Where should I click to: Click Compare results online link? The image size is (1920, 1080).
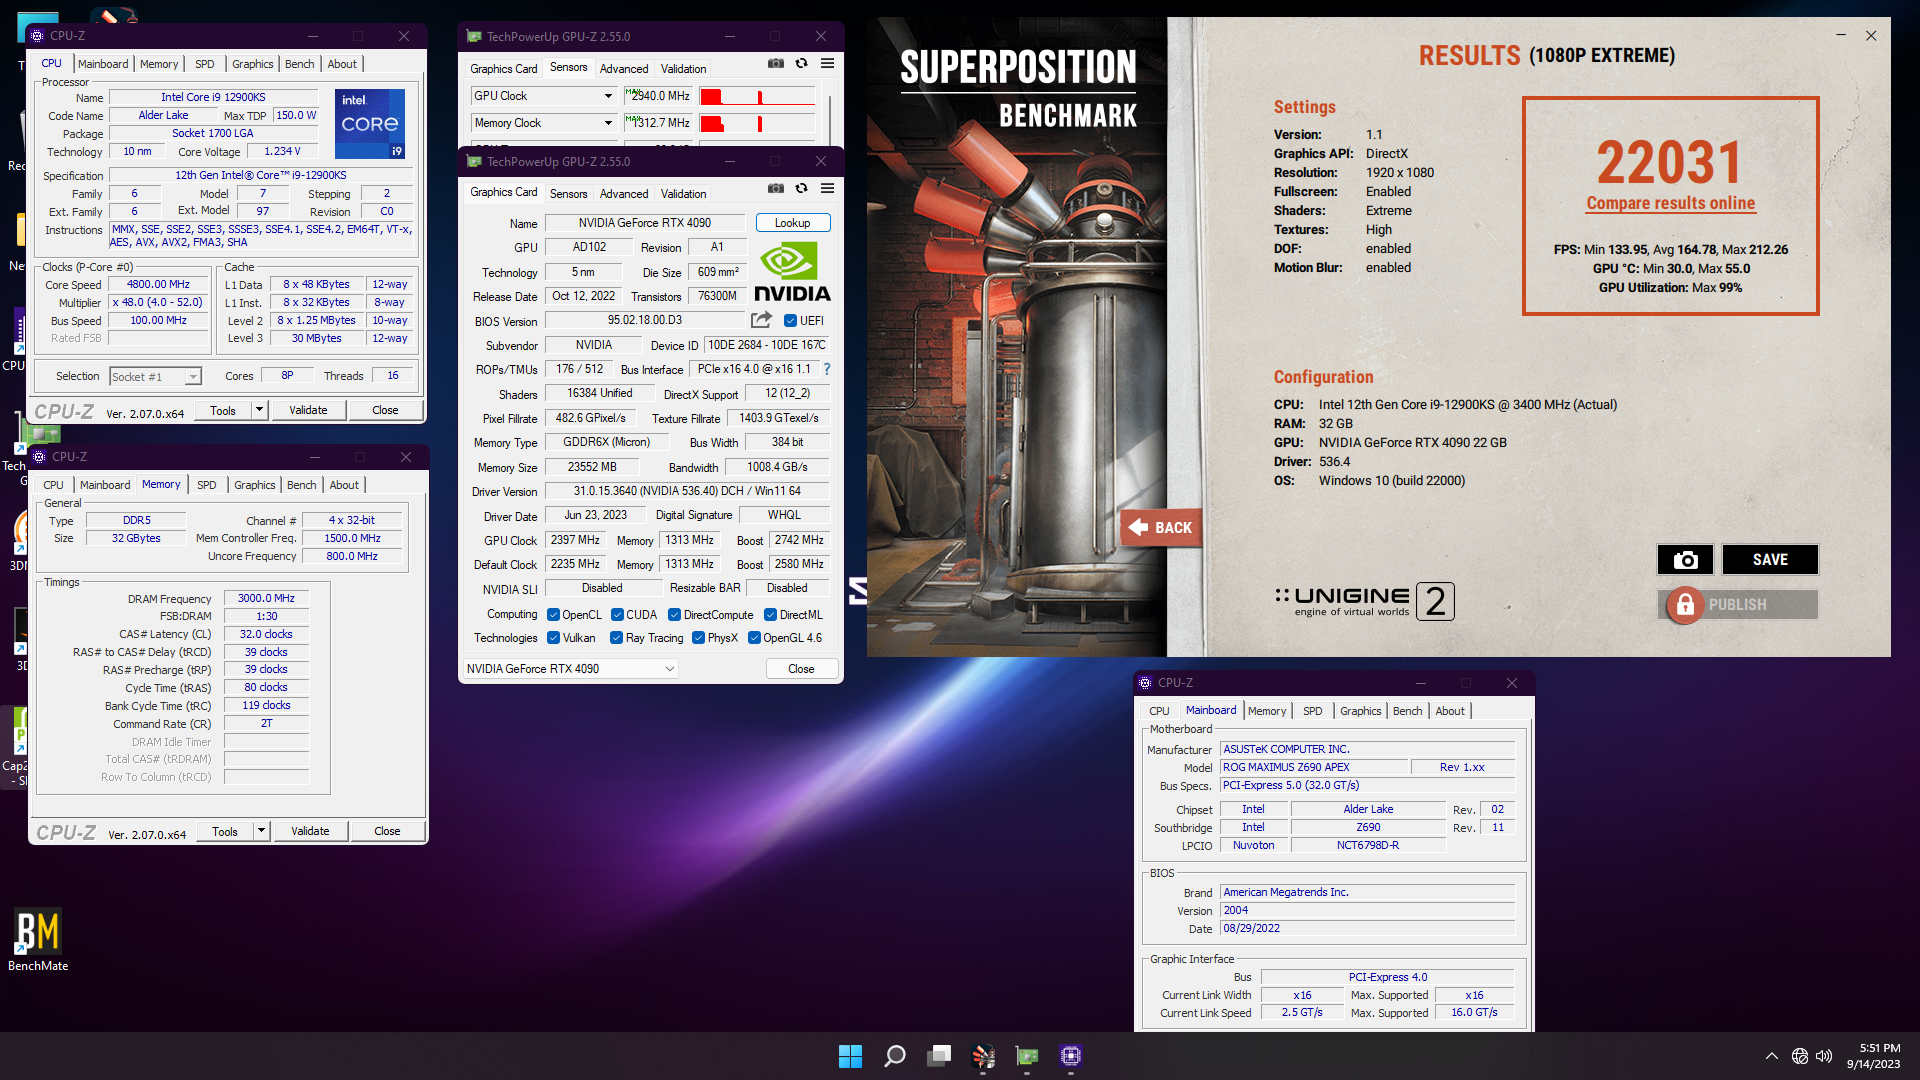click(x=1670, y=203)
